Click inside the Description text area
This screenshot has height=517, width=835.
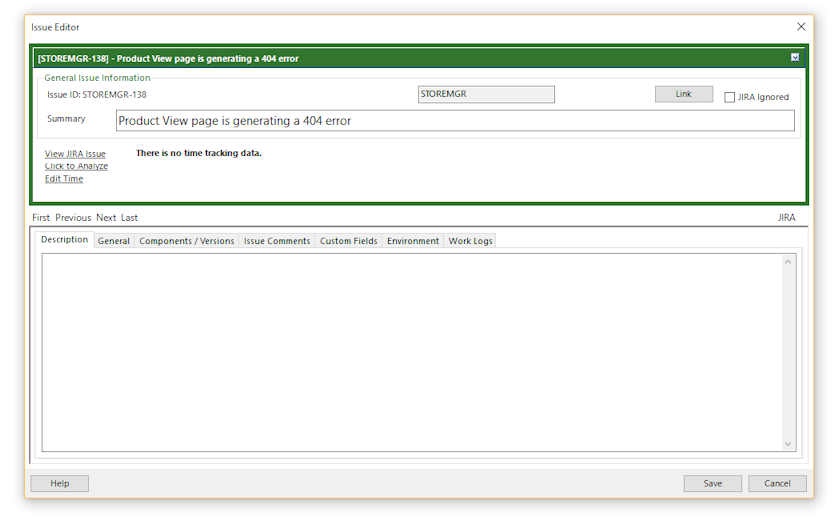412,352
